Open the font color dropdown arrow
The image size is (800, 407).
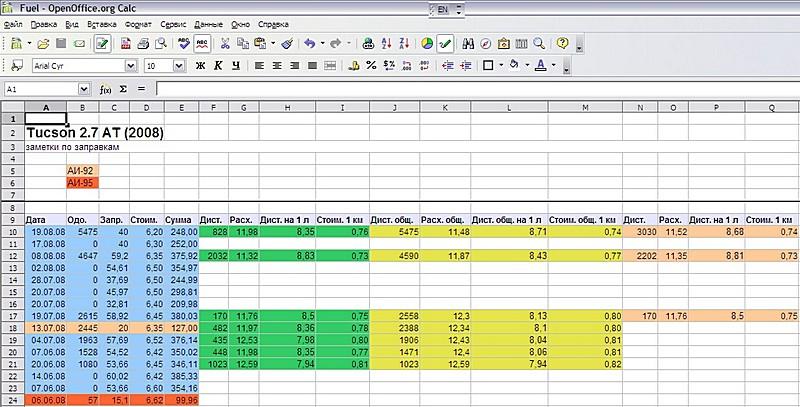[x=554, y=66]
